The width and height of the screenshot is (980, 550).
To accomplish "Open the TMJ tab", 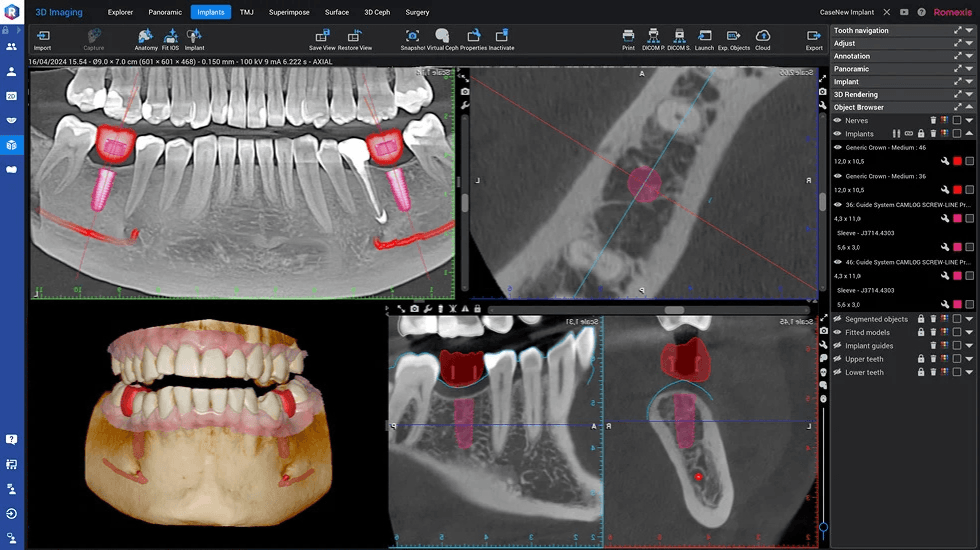I will pos(247,12).
